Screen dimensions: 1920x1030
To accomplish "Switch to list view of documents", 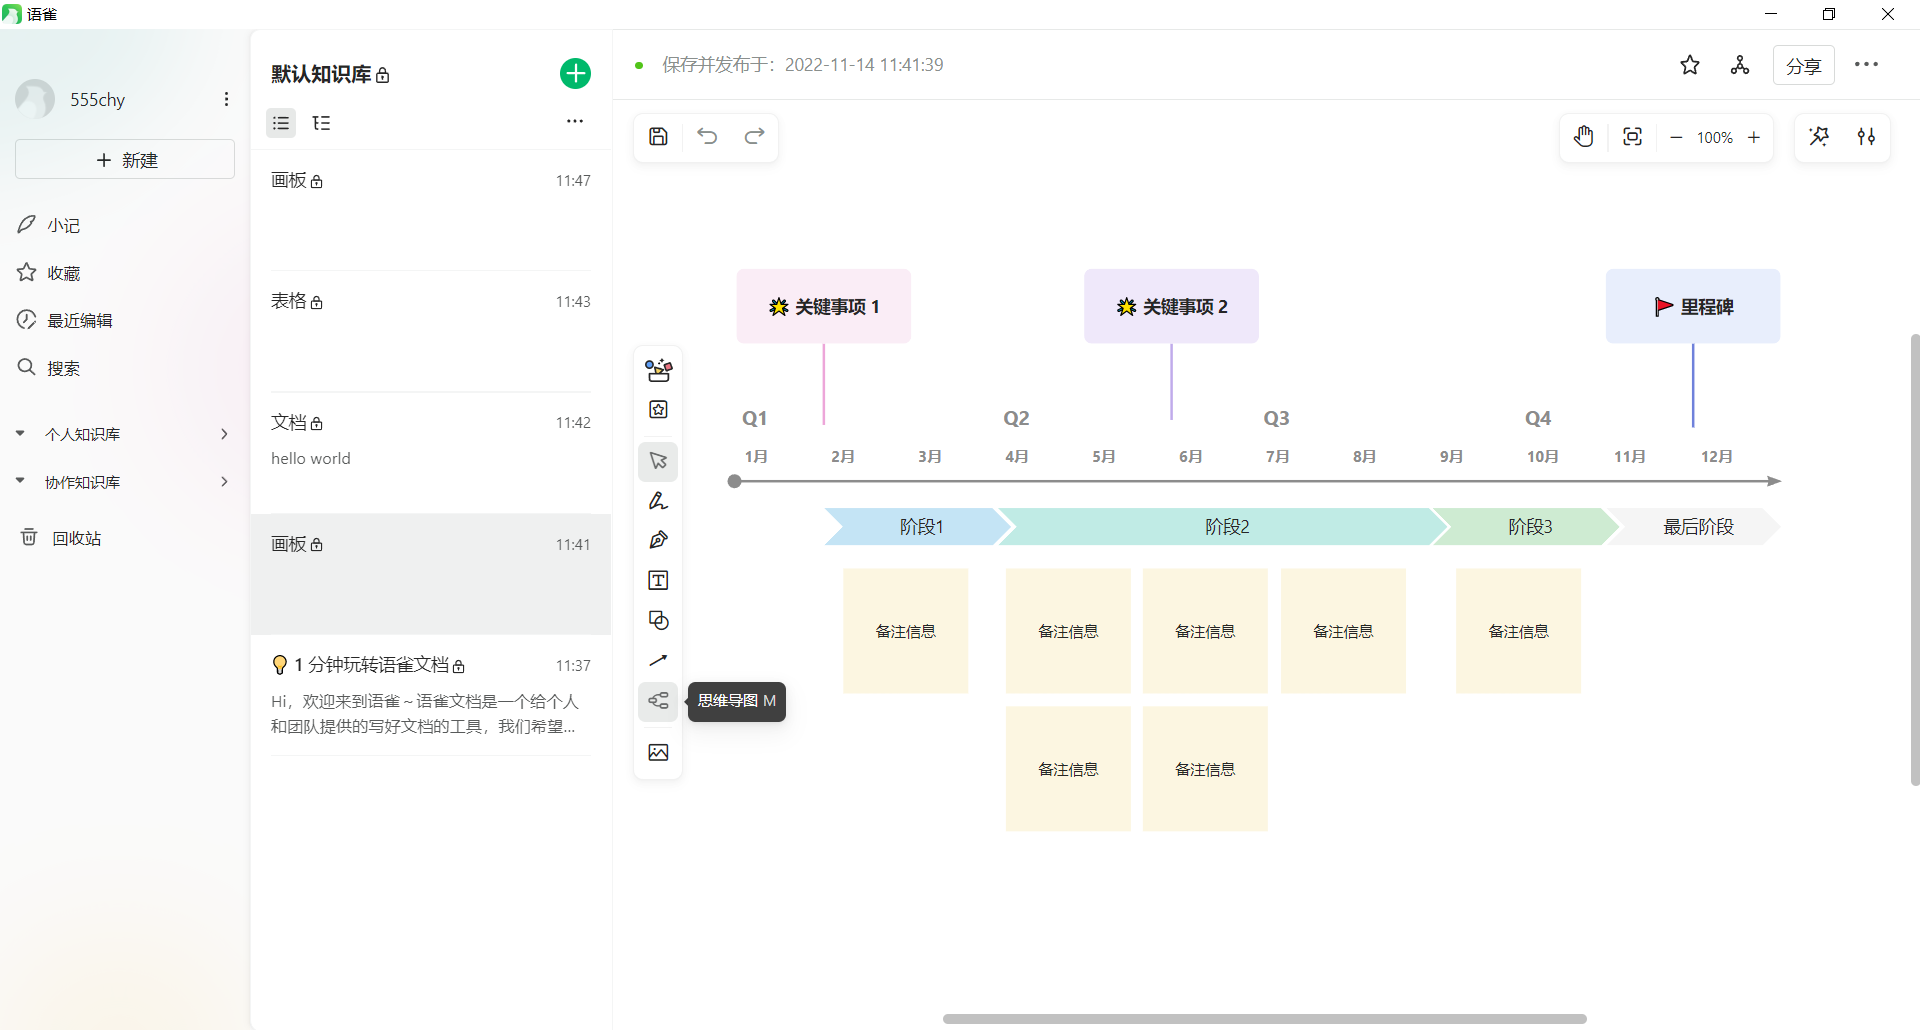I will [281, 123].
